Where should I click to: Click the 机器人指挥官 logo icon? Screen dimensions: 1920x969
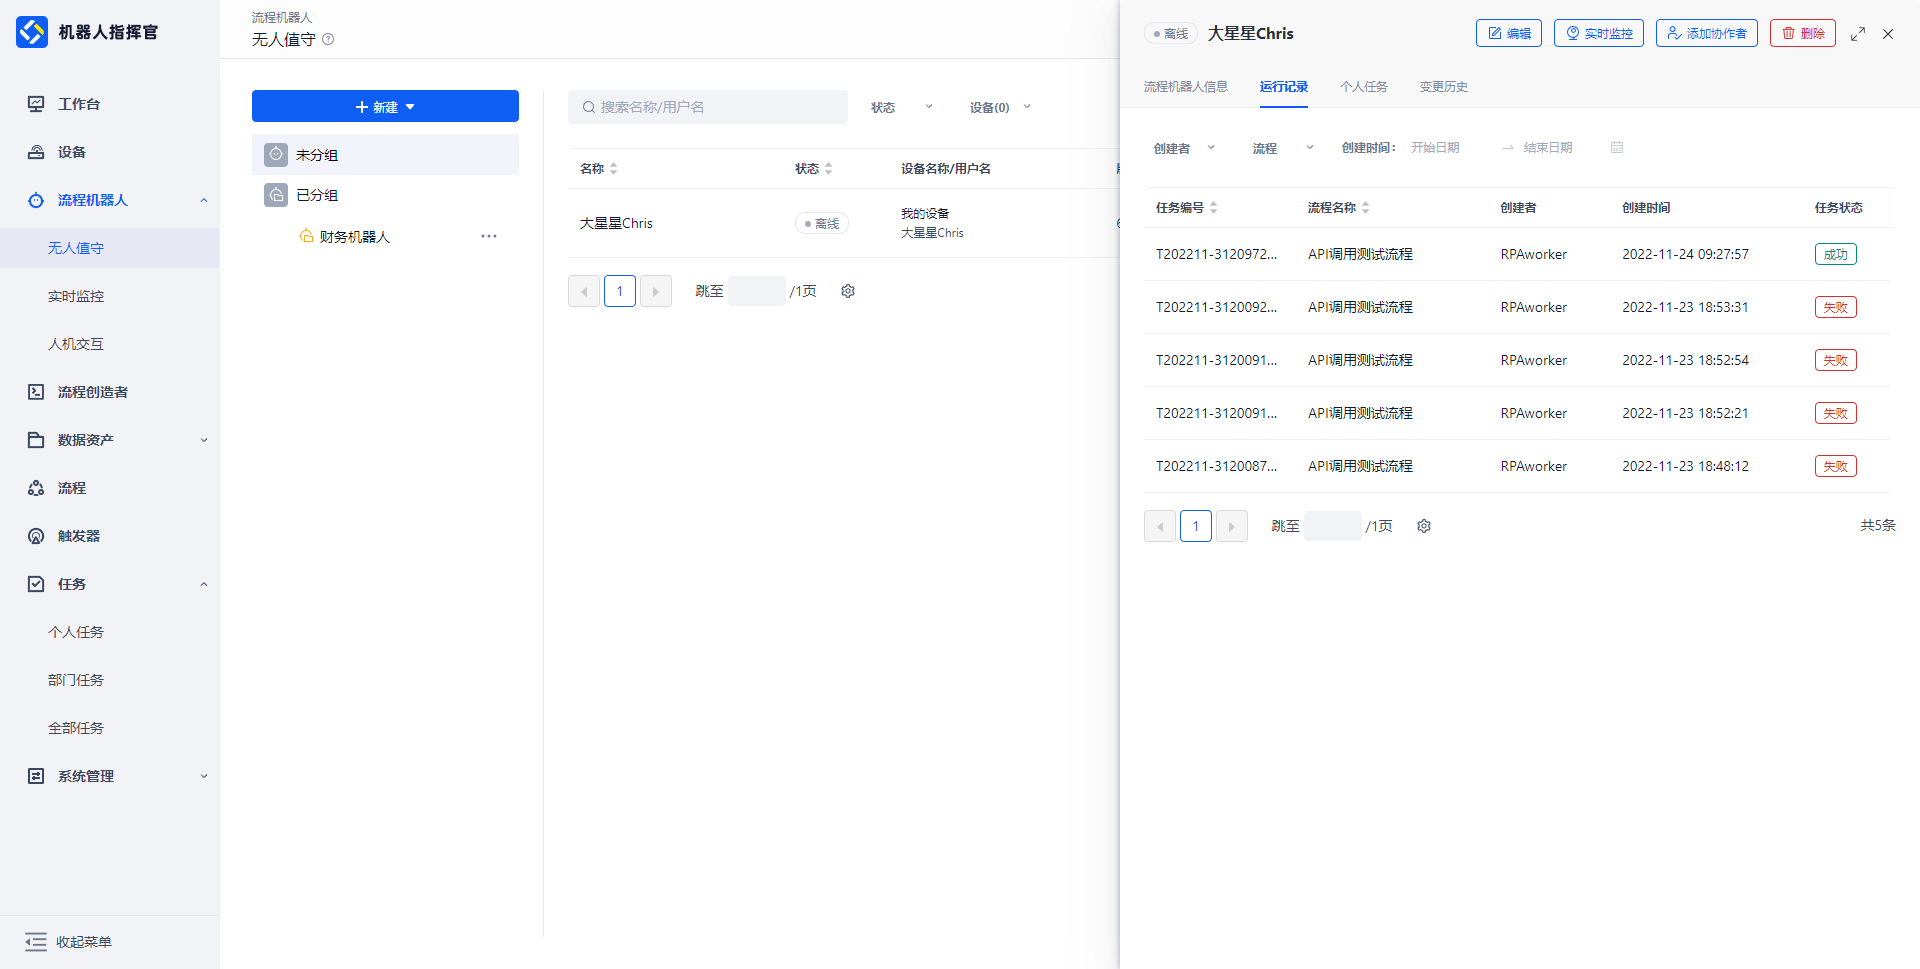point(32,32)
